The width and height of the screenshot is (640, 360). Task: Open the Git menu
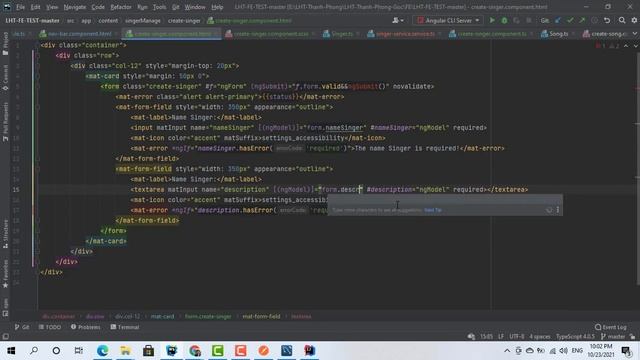click(x=176, y=7)
